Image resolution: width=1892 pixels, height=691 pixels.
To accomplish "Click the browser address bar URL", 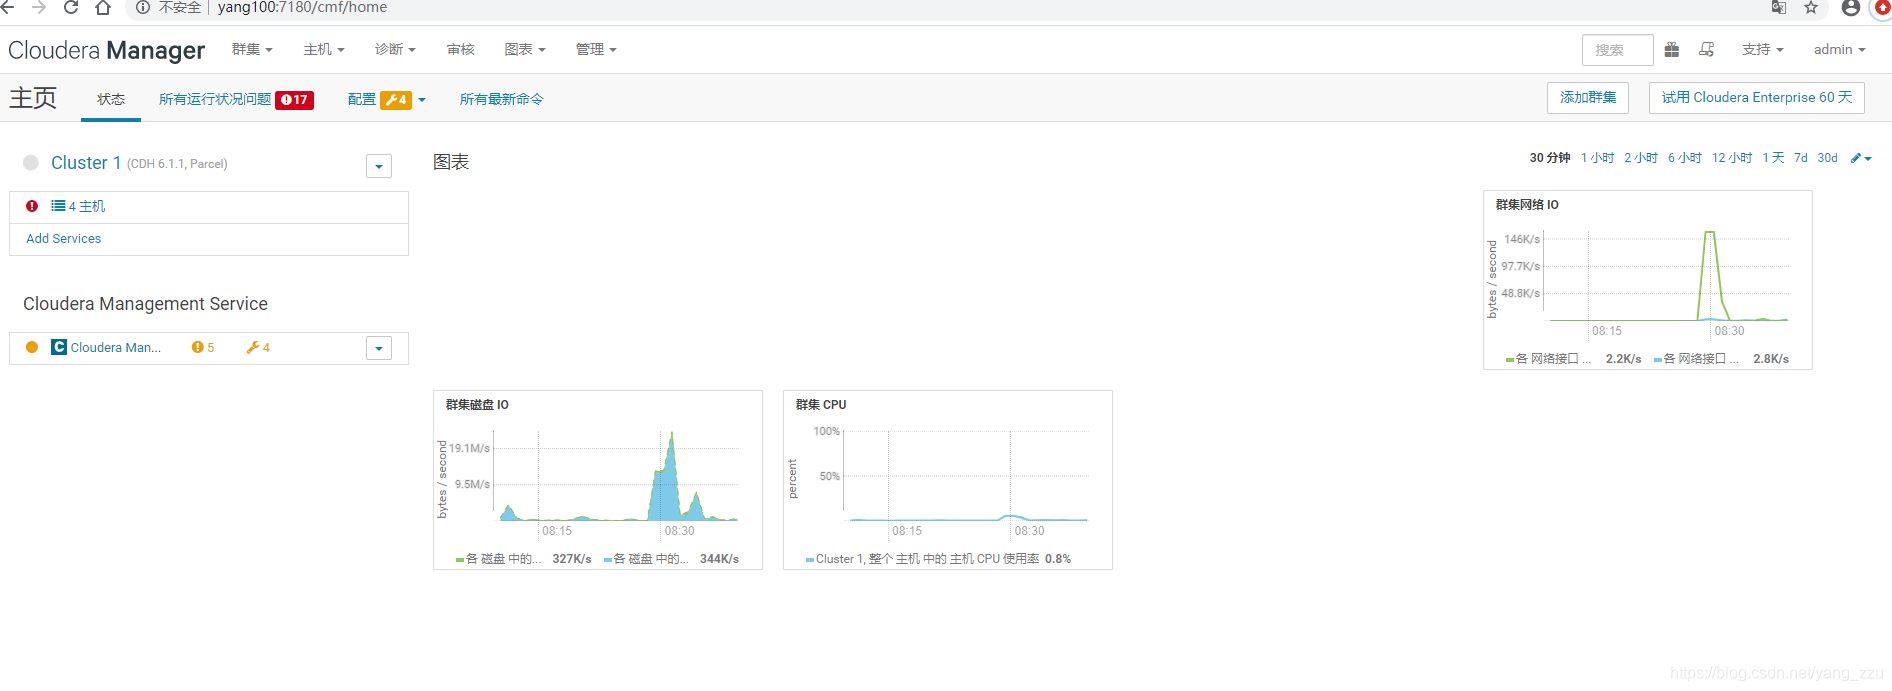I will coord(302,7).
